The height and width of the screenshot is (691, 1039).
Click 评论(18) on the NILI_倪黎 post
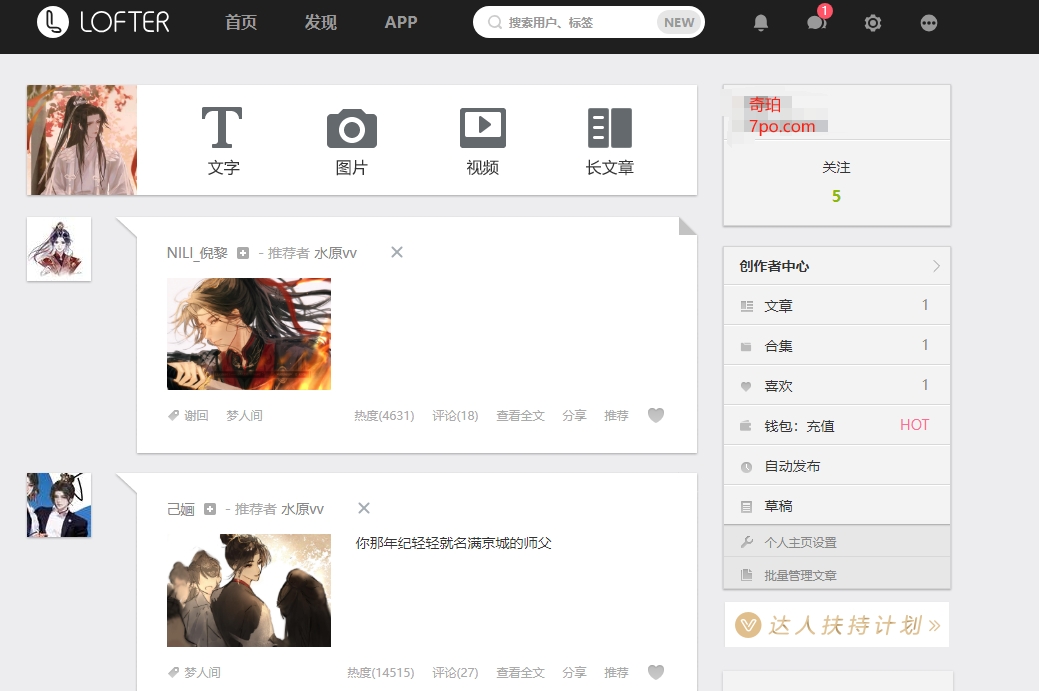point(455,416)
